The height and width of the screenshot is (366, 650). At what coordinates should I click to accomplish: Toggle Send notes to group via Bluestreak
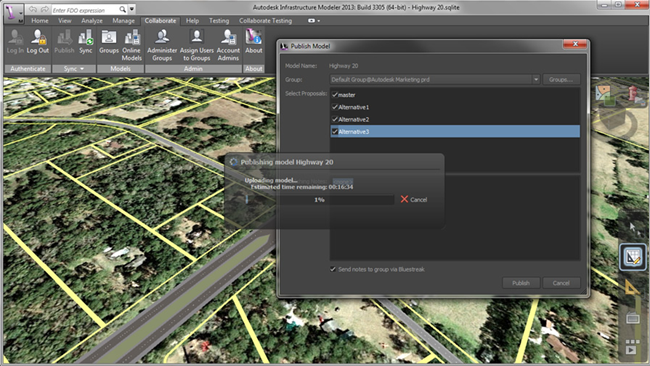click(x=332, y=269)
